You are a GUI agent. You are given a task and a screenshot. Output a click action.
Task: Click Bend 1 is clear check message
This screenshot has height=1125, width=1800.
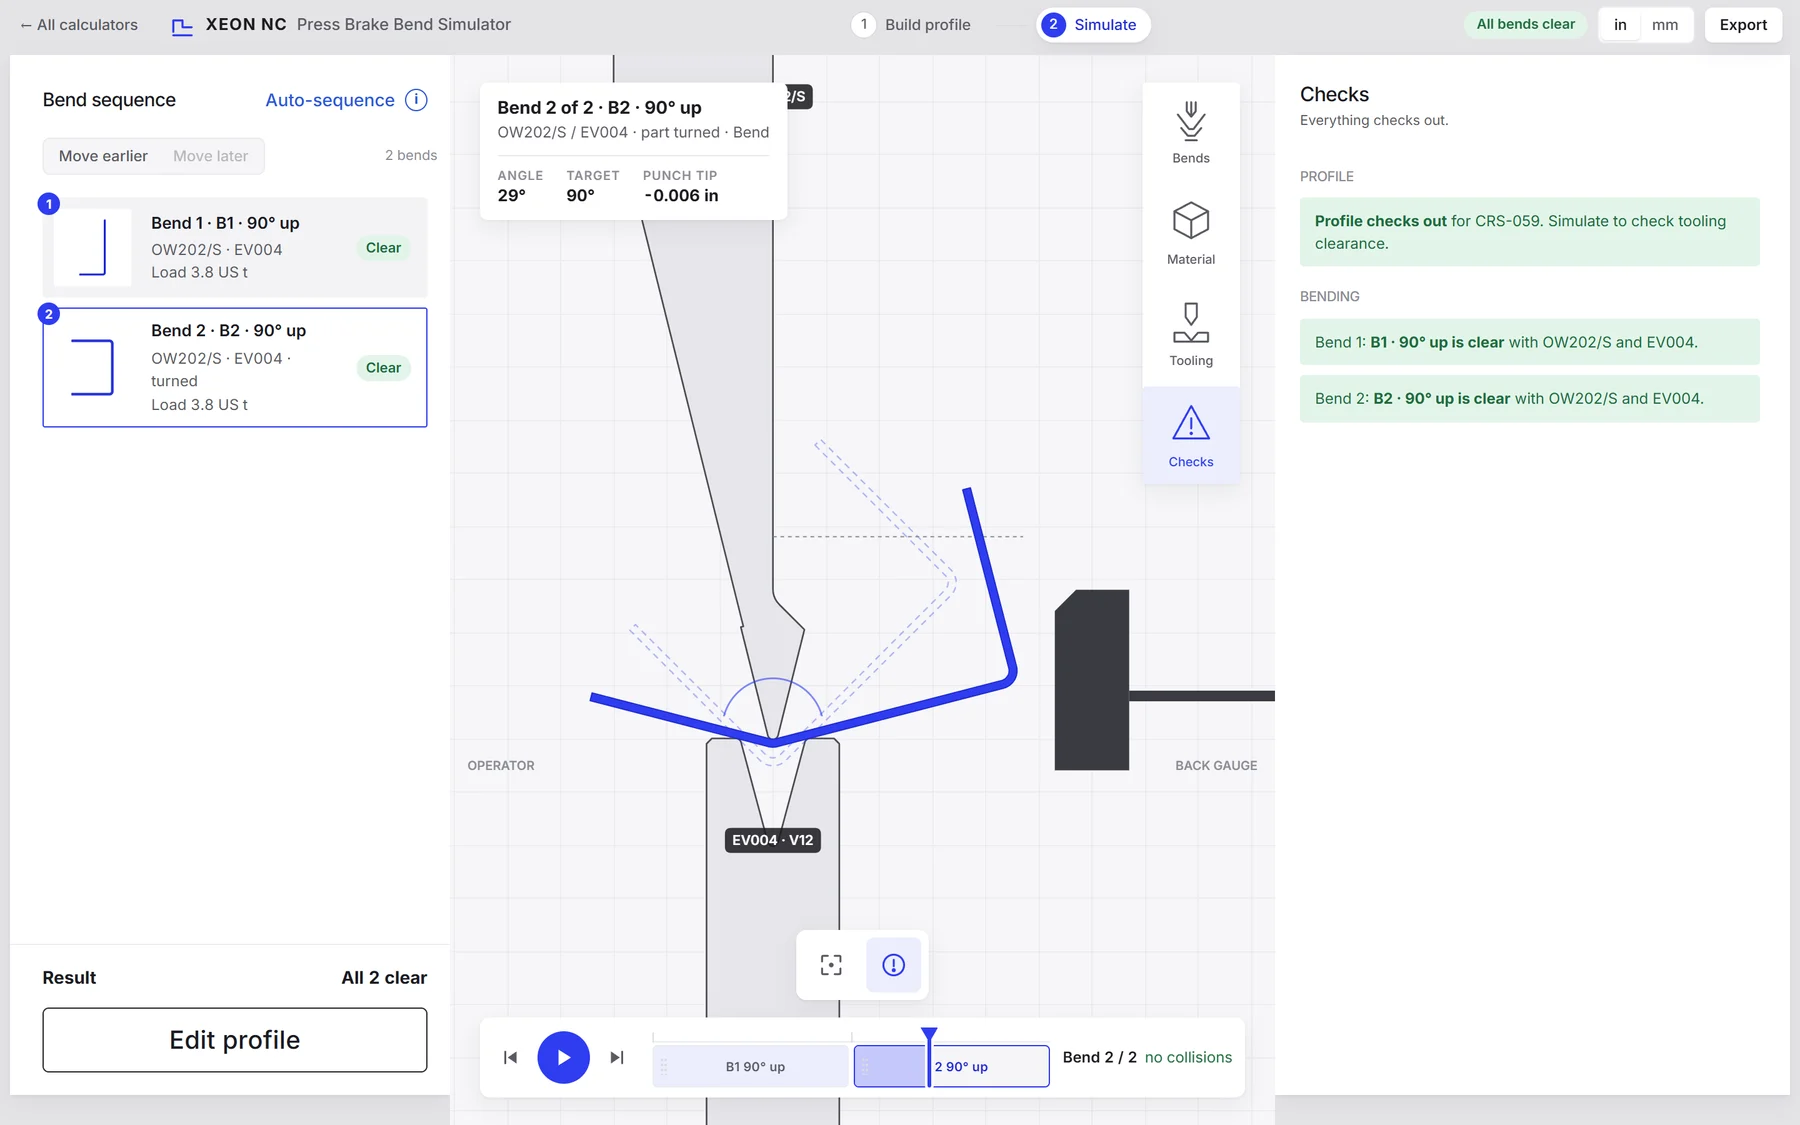(x=1530, y=342)
